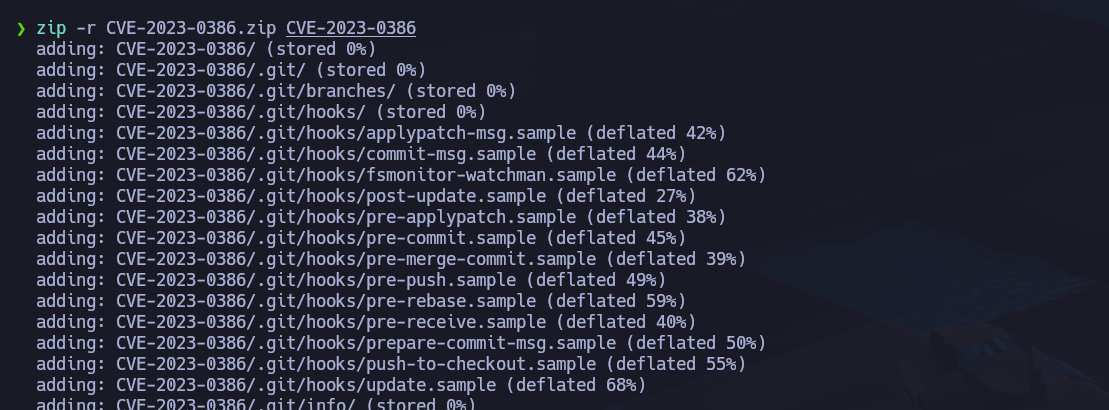
Task: Click the fsmonitor-watchman.sample line
Action: click(x=400, y=175)
